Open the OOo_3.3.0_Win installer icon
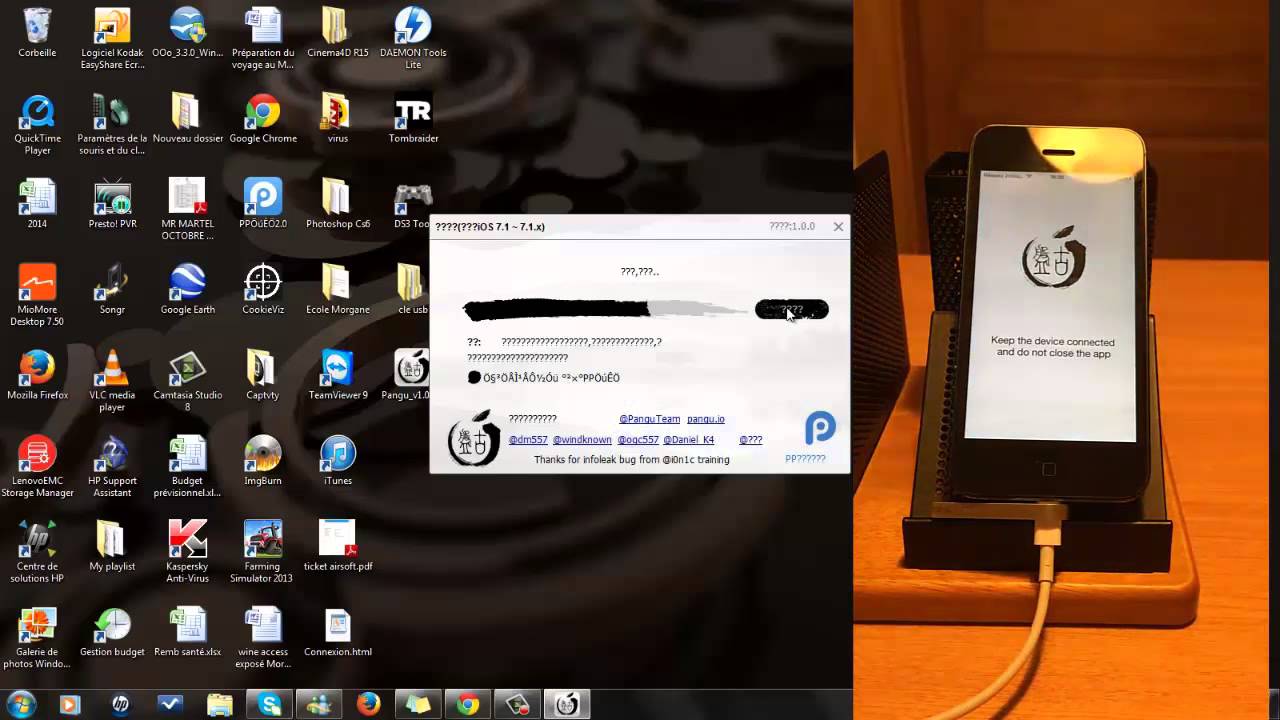The width and height of the screenshot is (1280, 720). coord(187,33)
